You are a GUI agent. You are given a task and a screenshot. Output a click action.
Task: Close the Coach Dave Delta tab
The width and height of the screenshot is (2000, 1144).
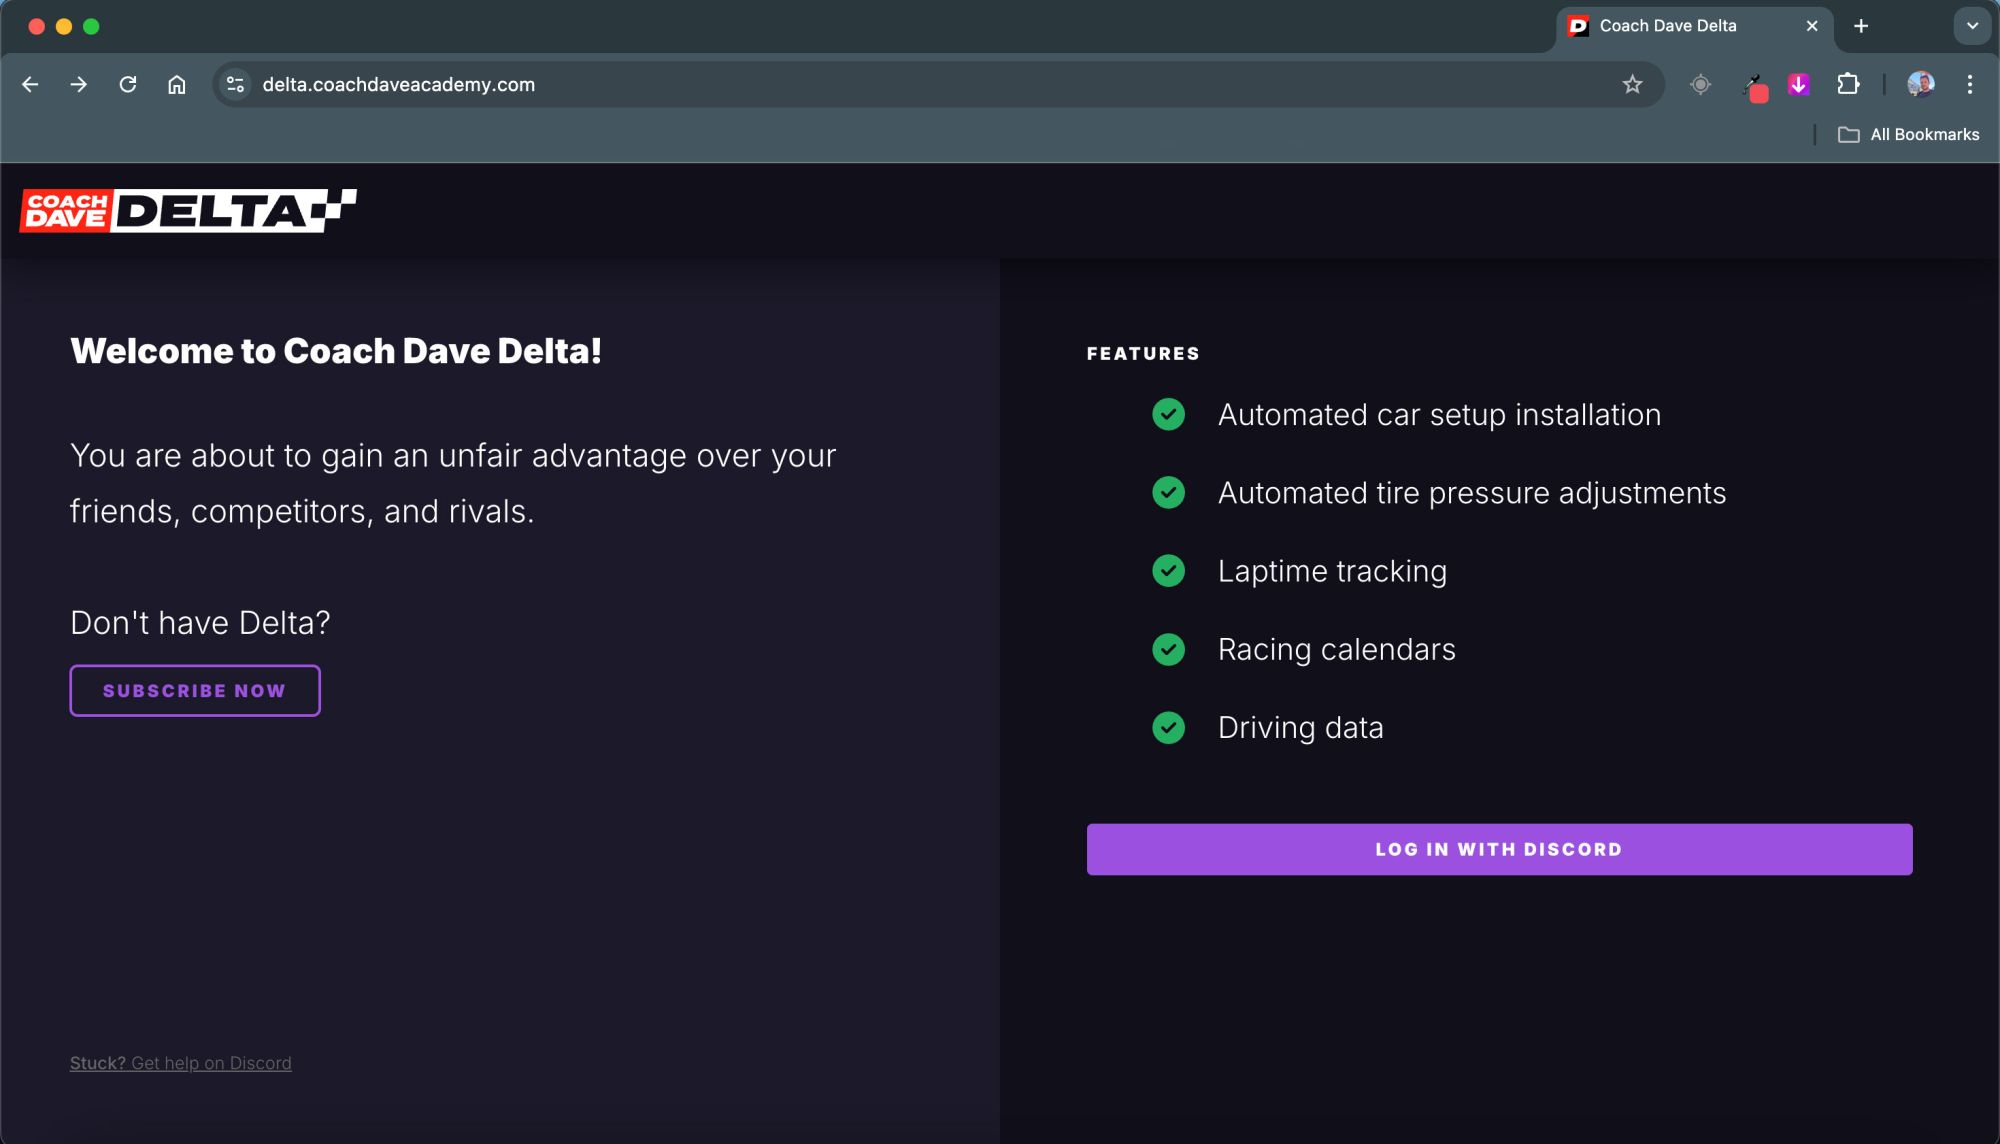pos(1812,27)
